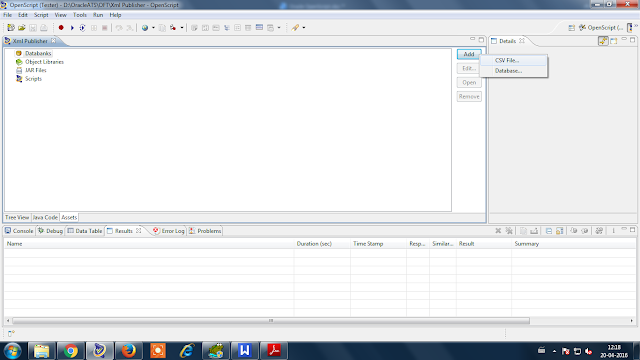Select Scripts in the assets tree
Viewport: 640px width, 360px height.
pyautogui.click(x=33, y=79)
